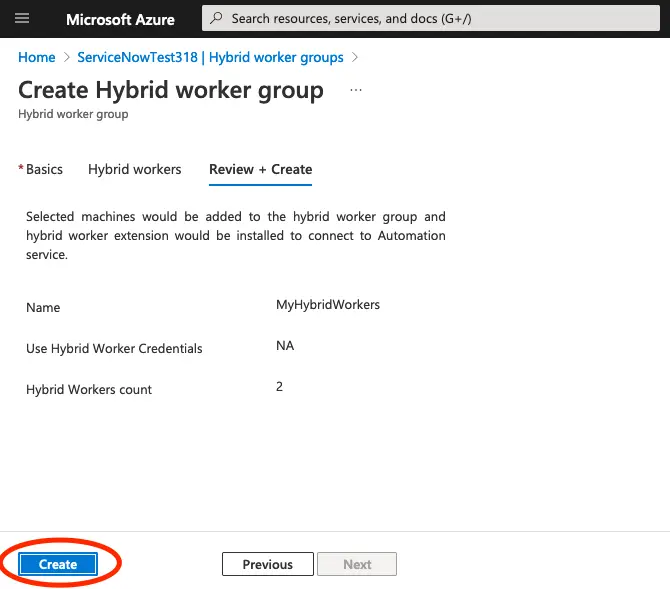The width and height of the screenshot is (670, 589).
Task: Open the hamburger portal menu
Action: [x=22, y=18]
